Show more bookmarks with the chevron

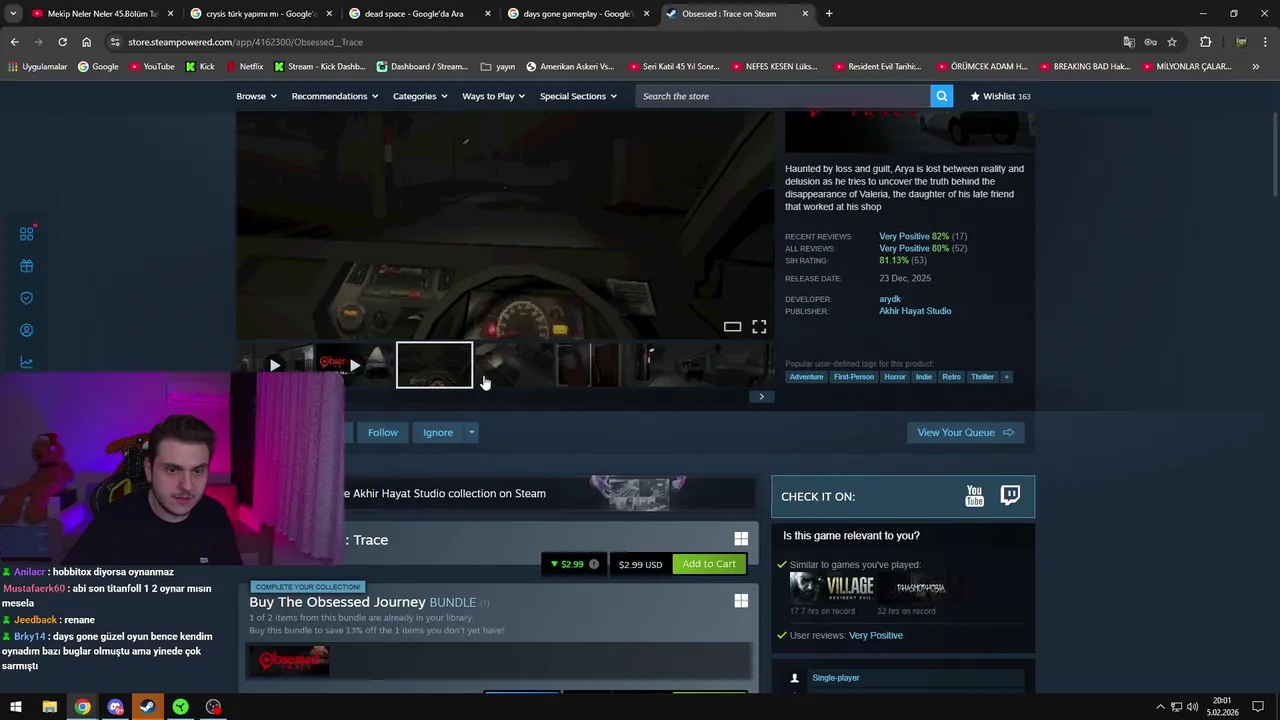[1255, 67]
